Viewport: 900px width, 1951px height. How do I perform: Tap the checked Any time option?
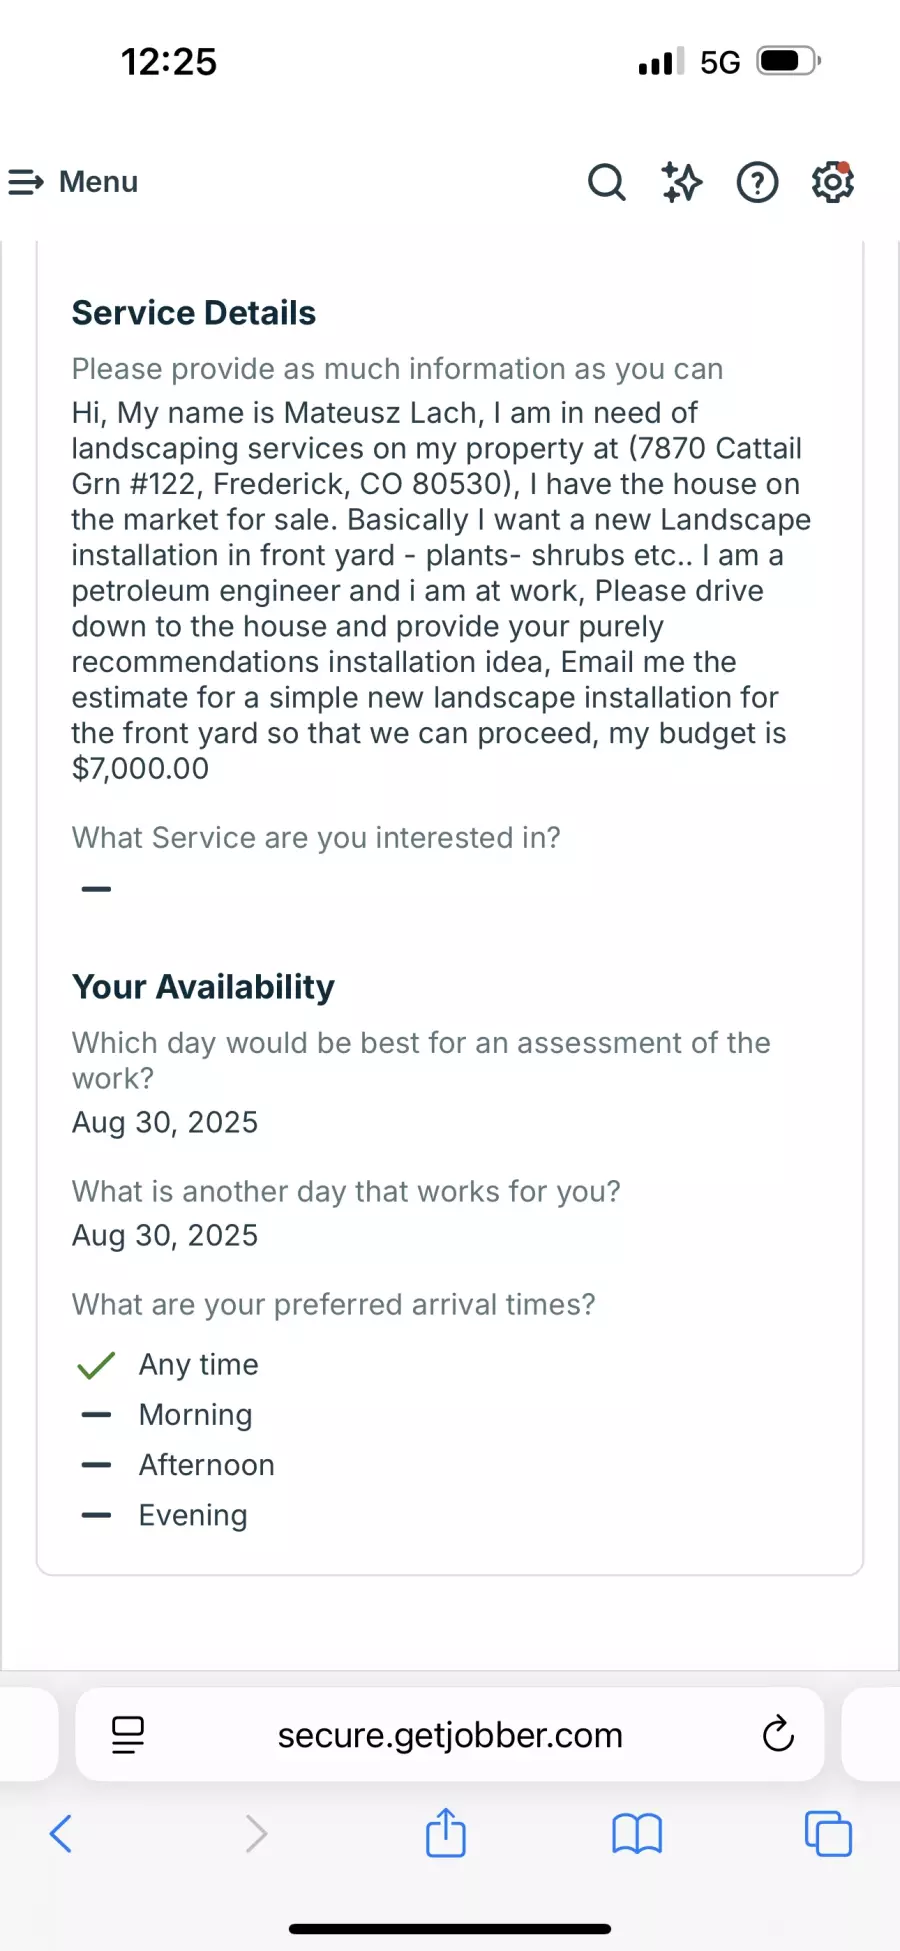(x=198, y=1365)
